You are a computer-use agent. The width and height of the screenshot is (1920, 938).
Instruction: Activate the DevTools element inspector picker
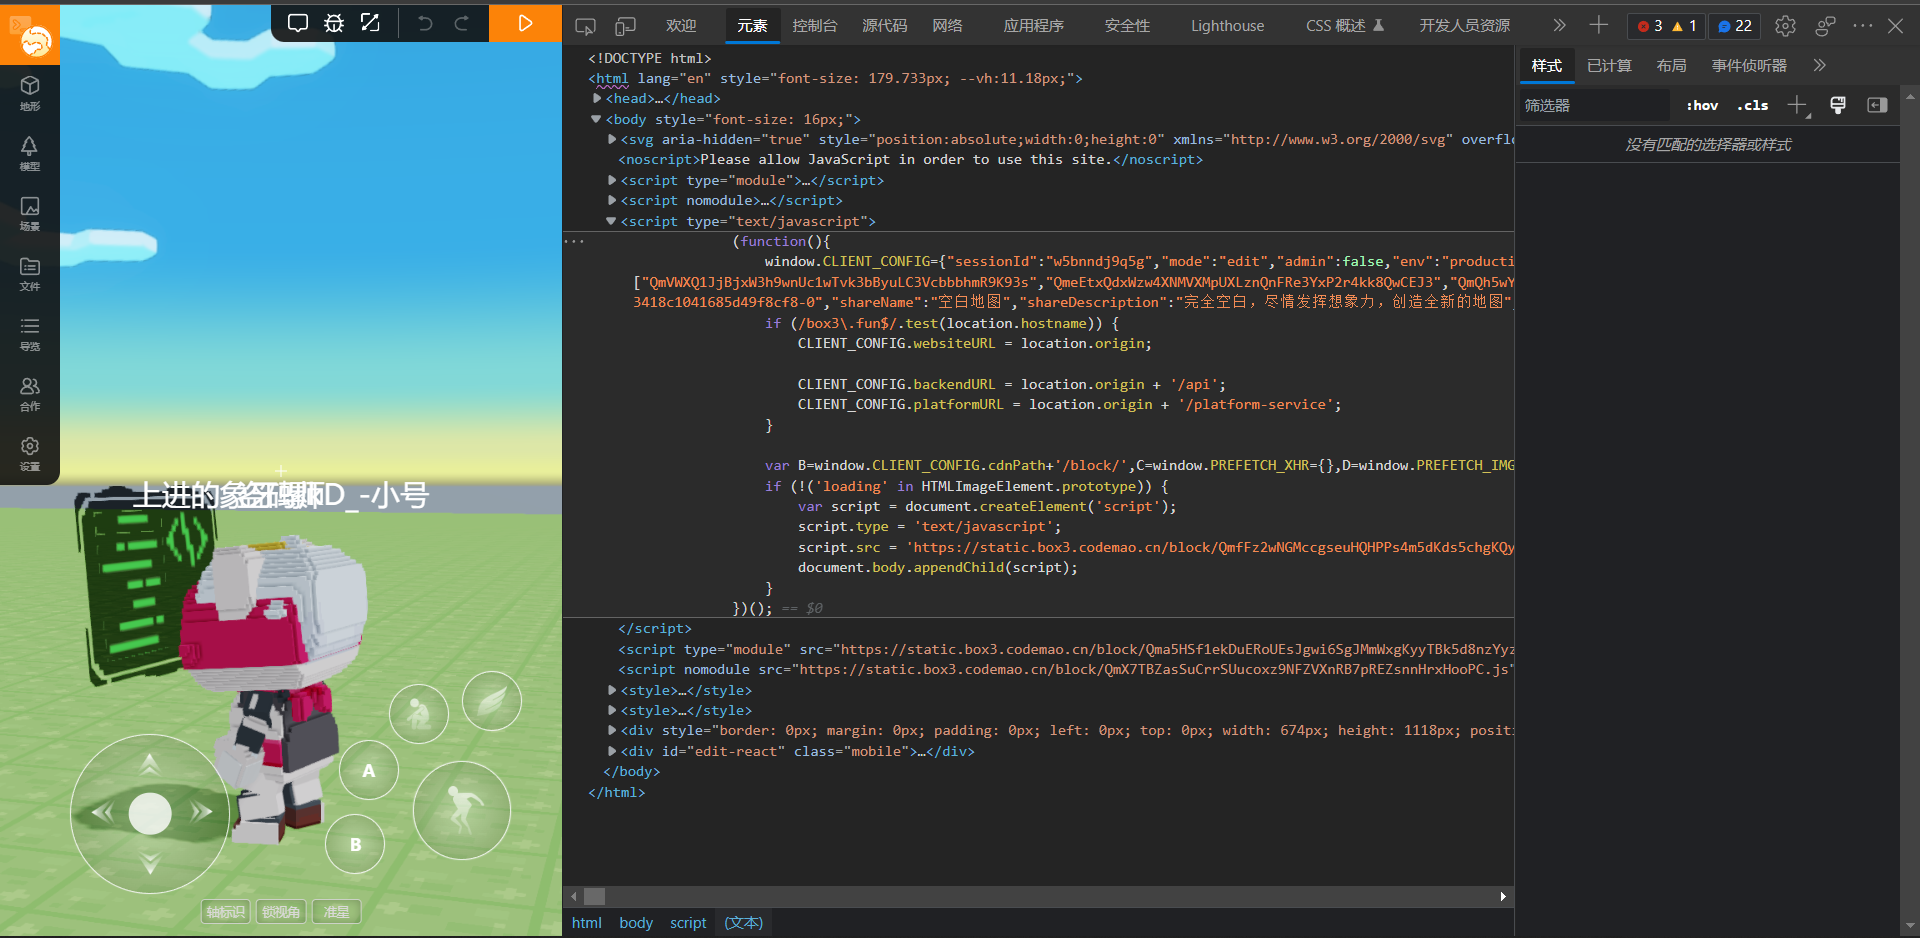pos(586,26)
